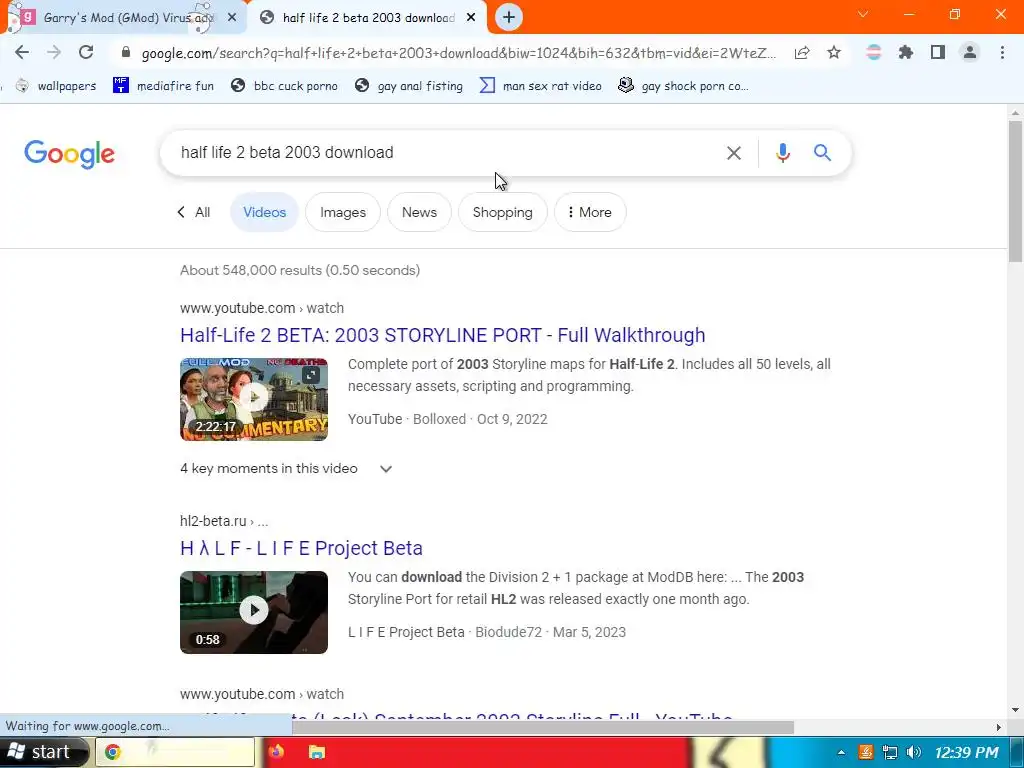Open the More search filters menu

(590, 212)
